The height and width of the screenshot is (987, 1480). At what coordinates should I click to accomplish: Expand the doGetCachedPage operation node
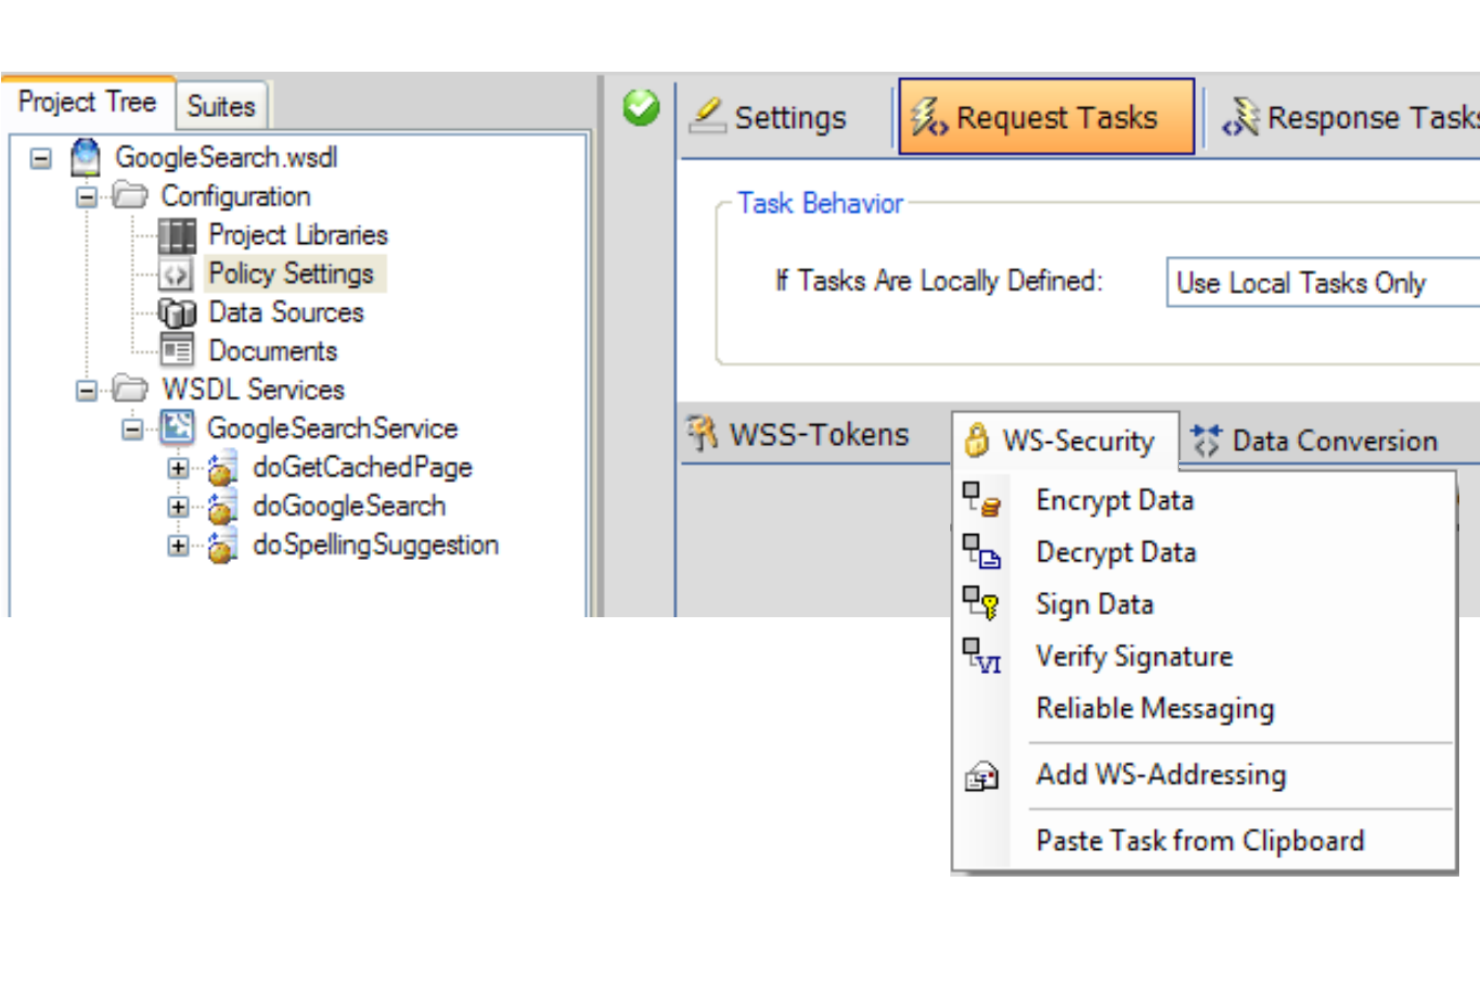pyautogui.click(x=178, y=468)
